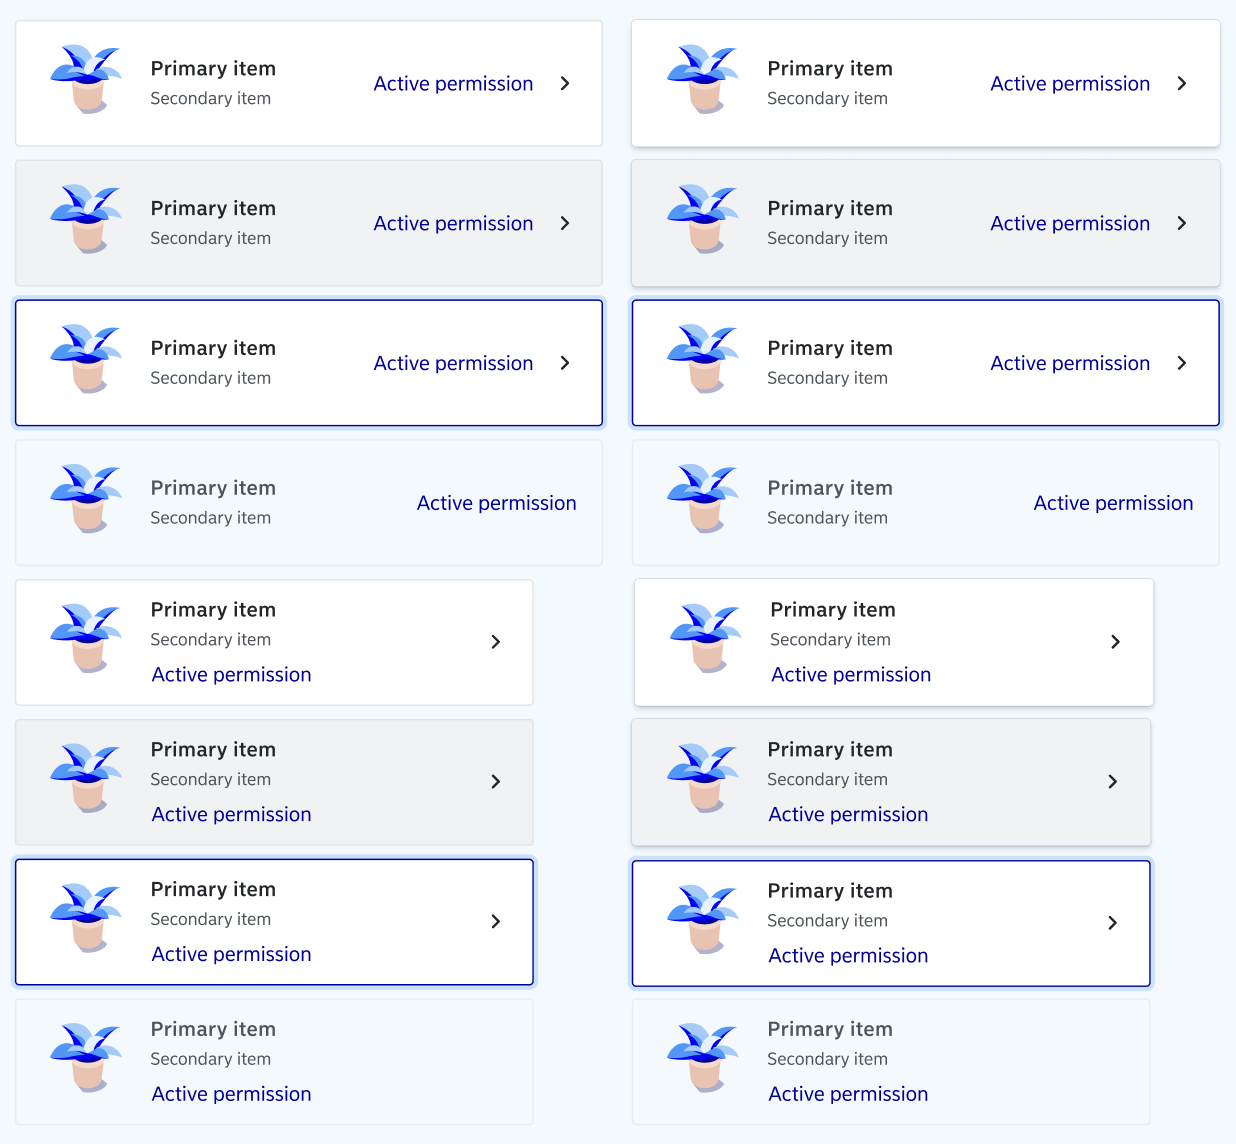
Task: Expand the chevron in the gray wide right-column card
Action: coord(1182,223)
